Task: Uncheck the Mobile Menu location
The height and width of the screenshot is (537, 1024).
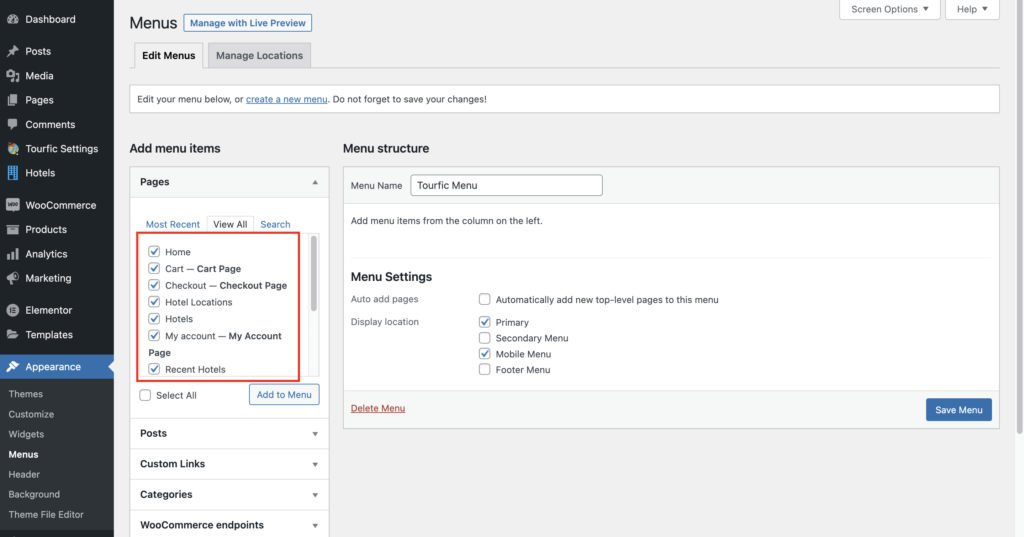Action: pos(485,353)
